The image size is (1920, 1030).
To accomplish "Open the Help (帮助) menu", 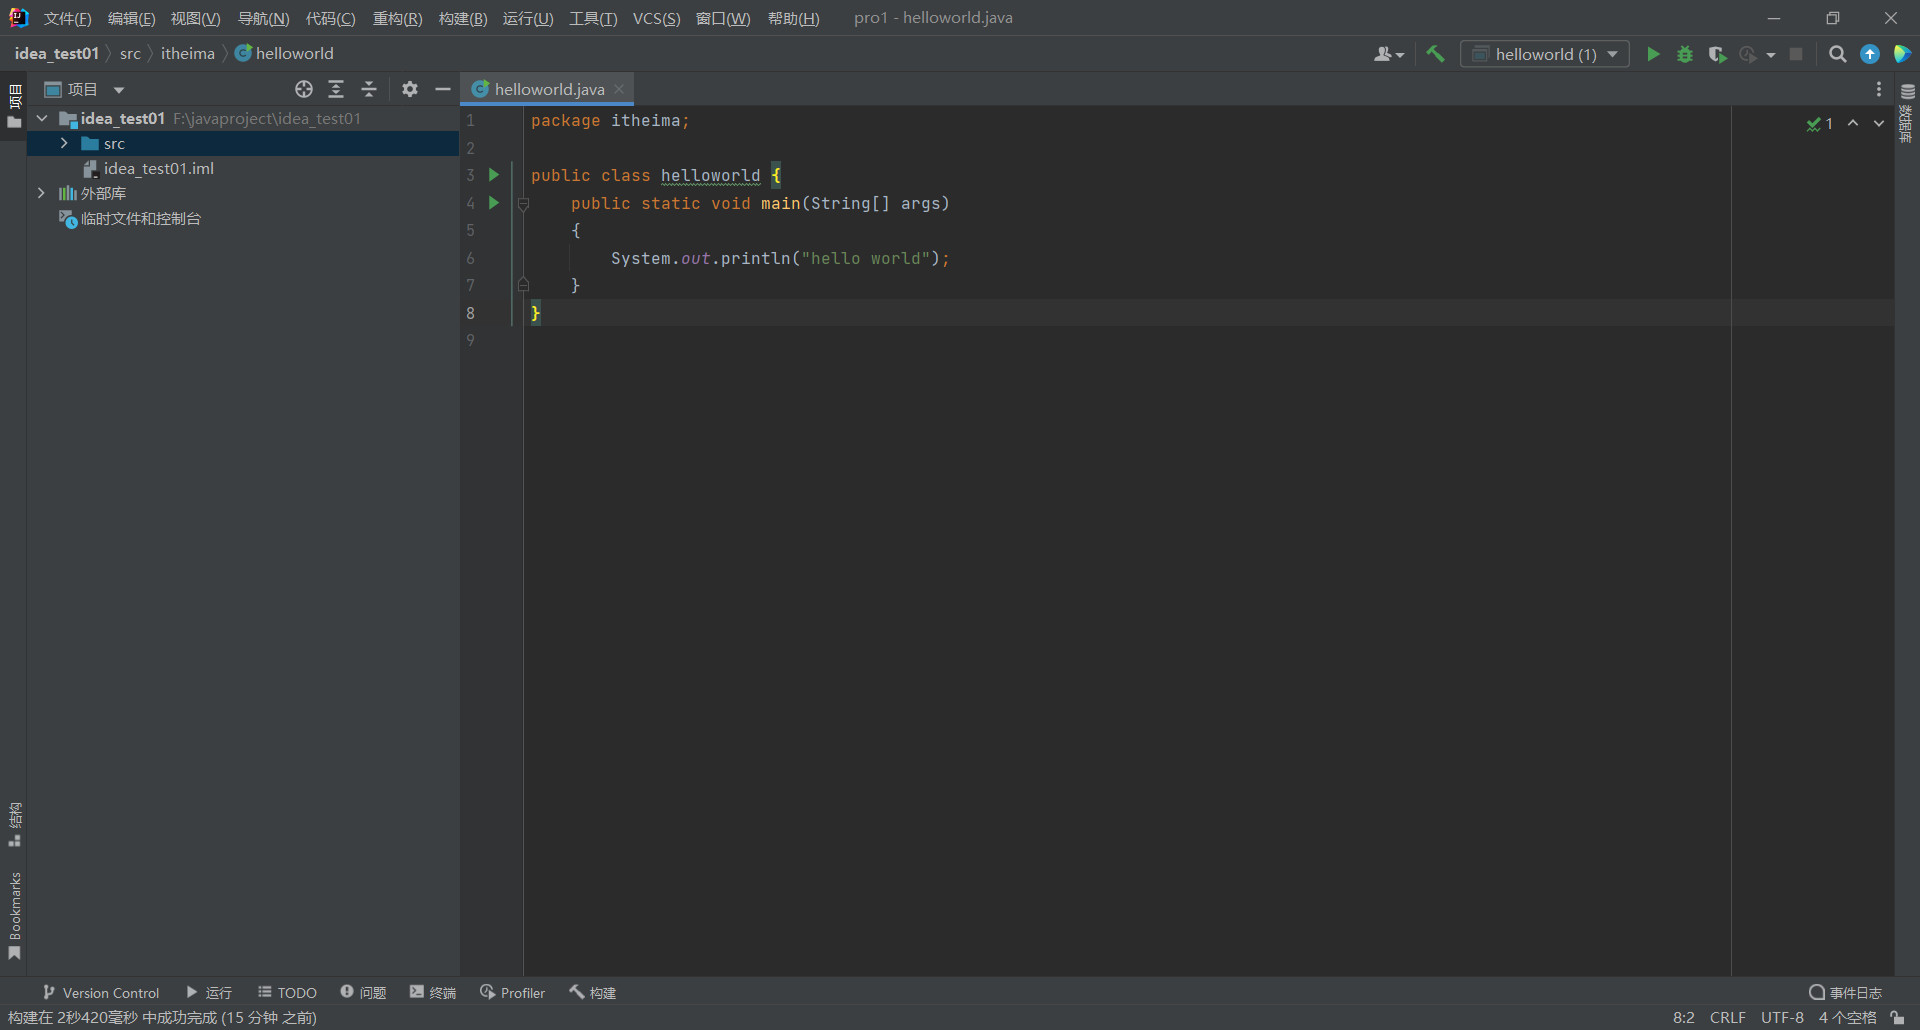I will tap(794, 18).
